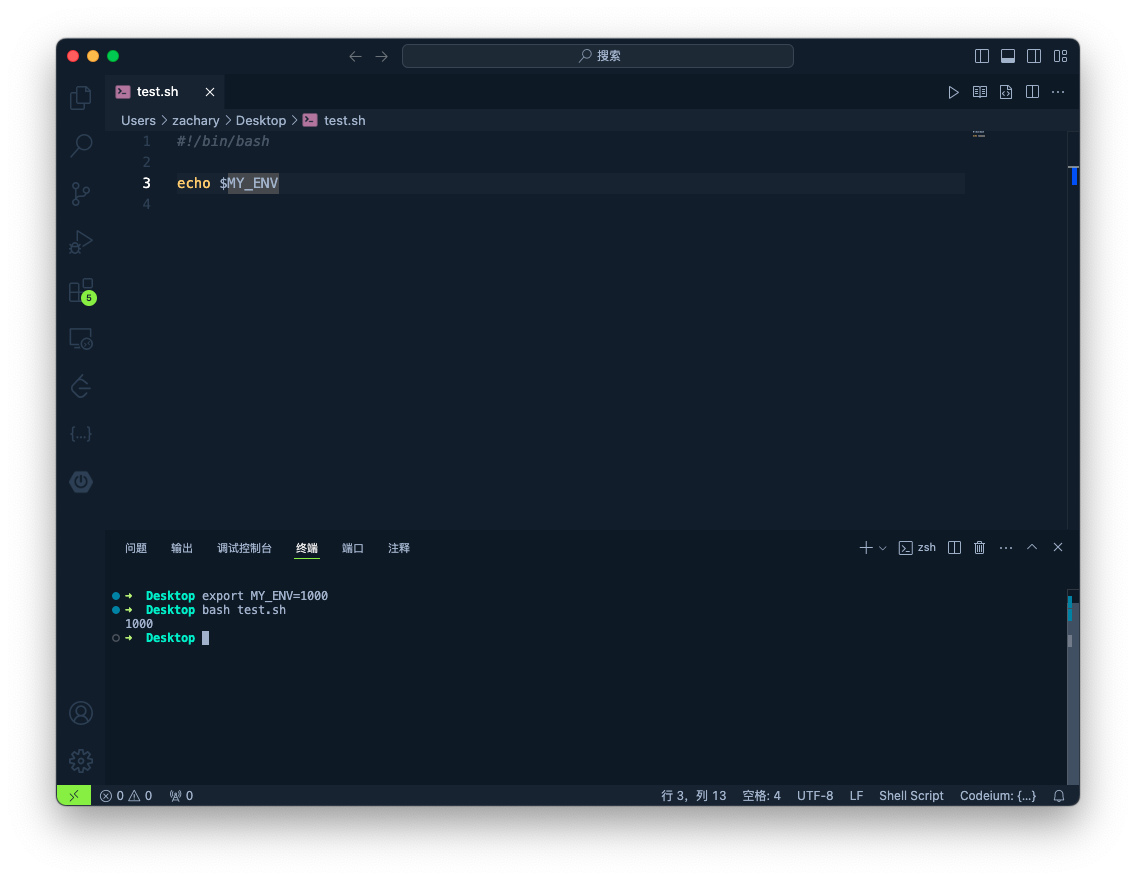Click the test.sh breadcrumb
This screenshot has height=880, width=1136.
click(x=335, y=121)
